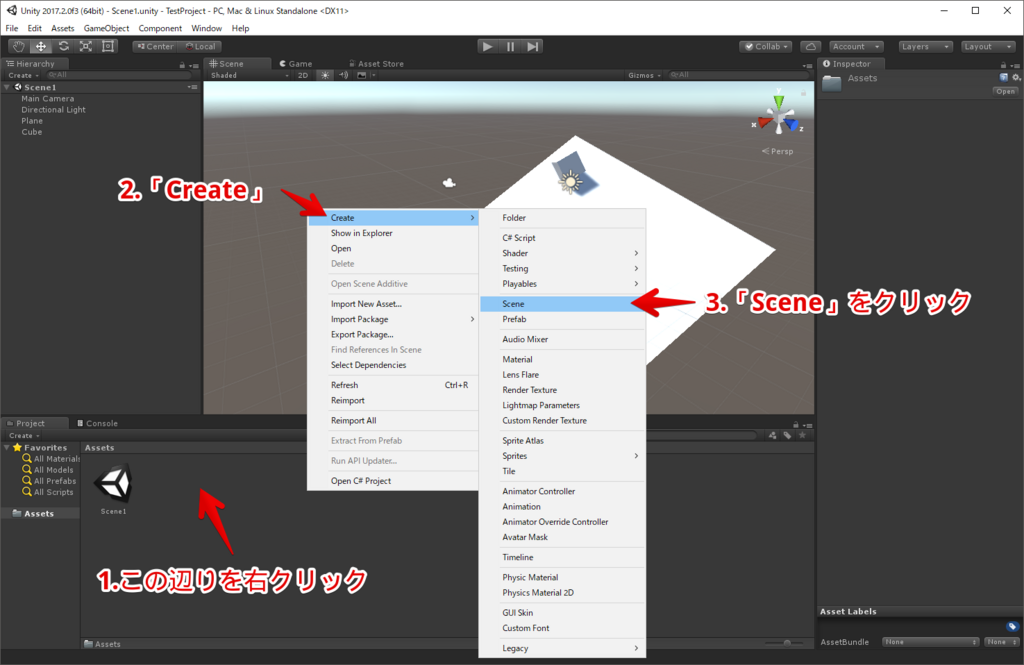
Task: Open the File menu
Action: click(12, 28)
